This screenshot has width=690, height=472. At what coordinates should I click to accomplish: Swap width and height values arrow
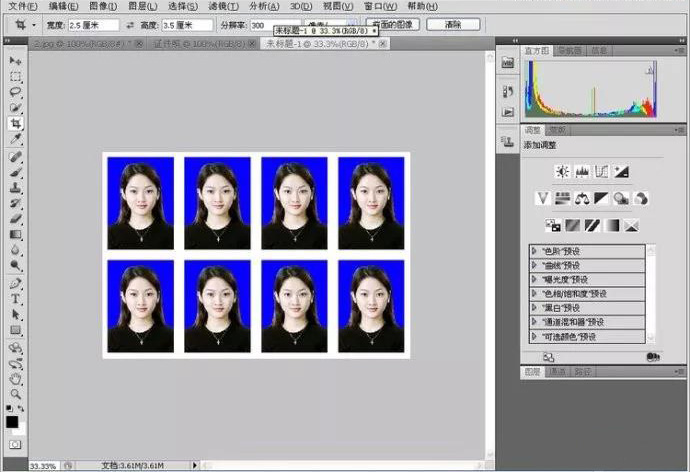click(x=132, y=24)
